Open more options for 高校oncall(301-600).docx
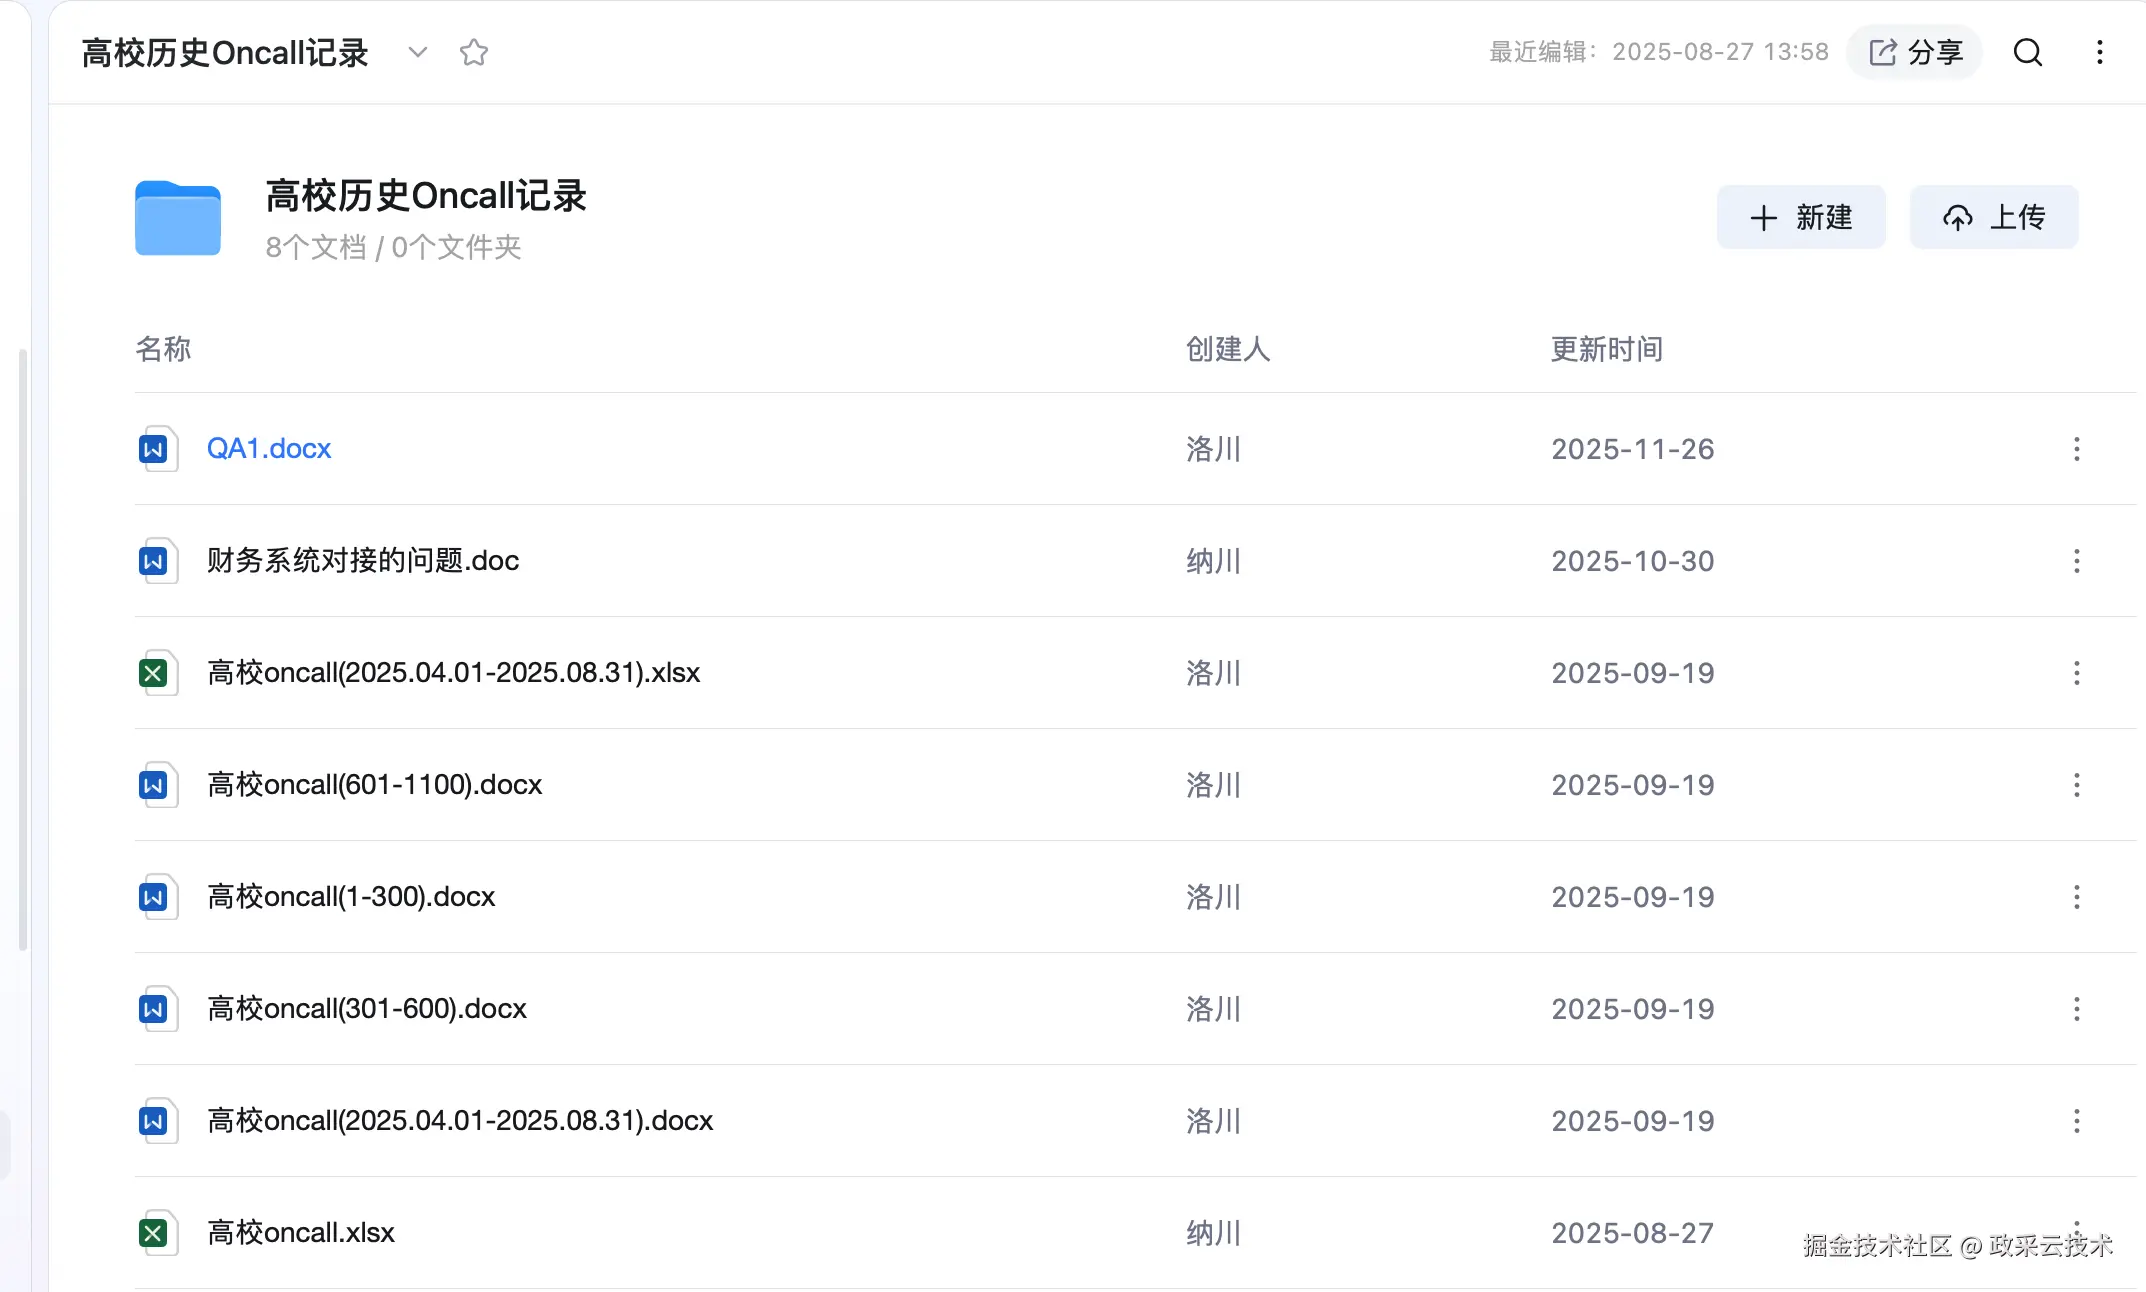 point(2077,1009)
